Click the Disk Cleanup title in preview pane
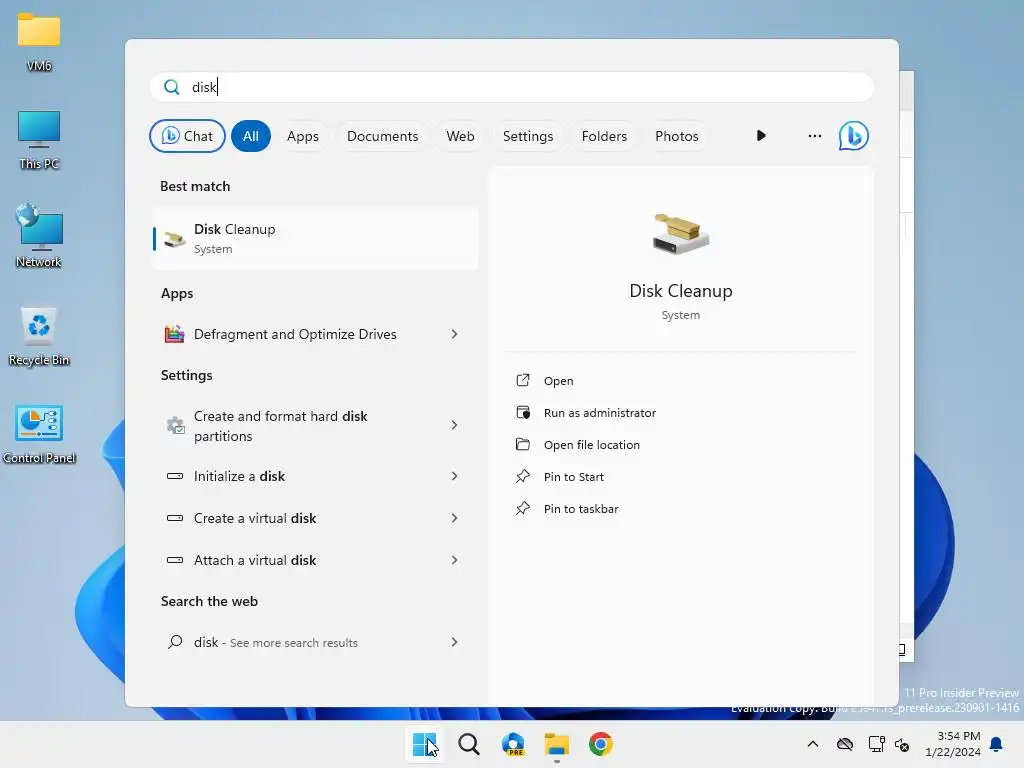1024x768 pixels. tap(680, 291)
